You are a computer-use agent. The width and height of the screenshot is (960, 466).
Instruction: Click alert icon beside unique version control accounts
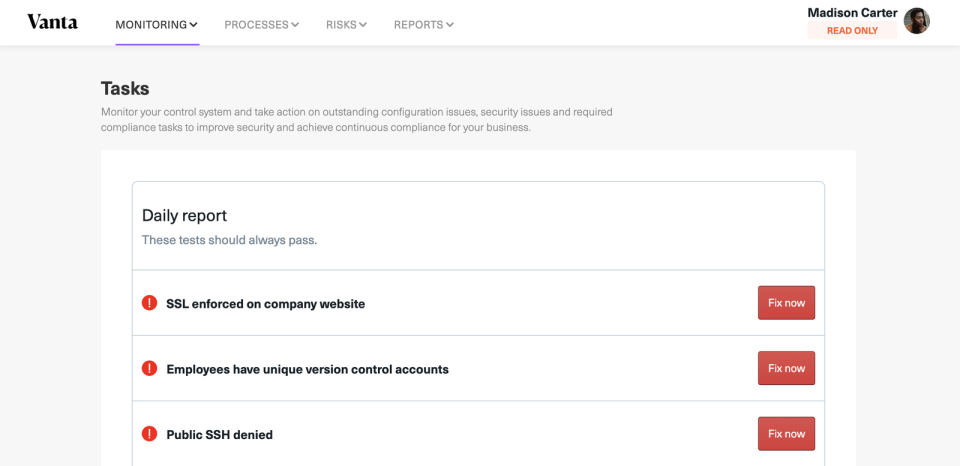tap(149, 368)
